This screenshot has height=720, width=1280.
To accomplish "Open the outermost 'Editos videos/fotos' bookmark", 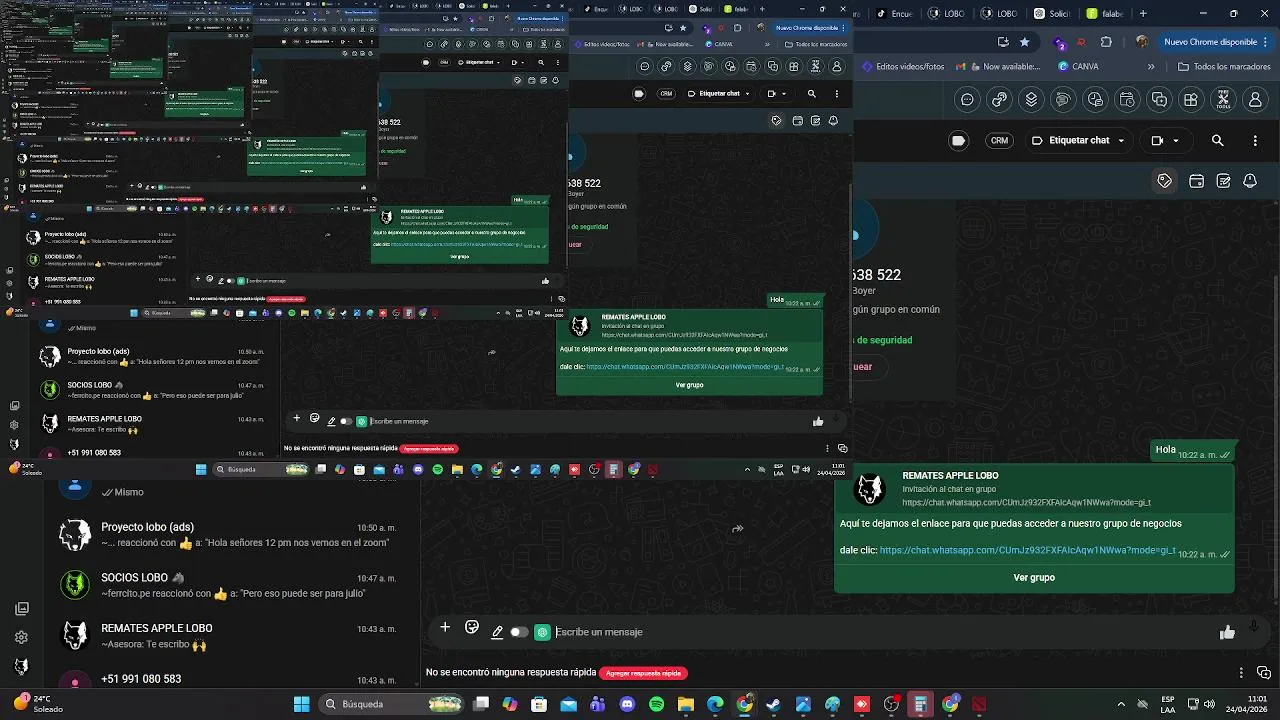I will pyautogui.click(x=902, y=67).
